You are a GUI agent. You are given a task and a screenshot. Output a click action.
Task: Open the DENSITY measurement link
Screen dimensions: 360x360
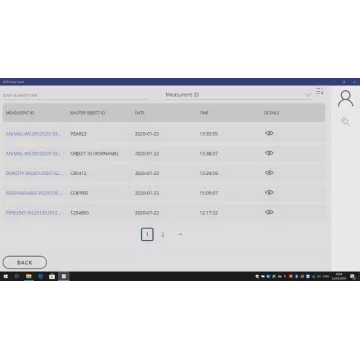[x=34, y=173]
